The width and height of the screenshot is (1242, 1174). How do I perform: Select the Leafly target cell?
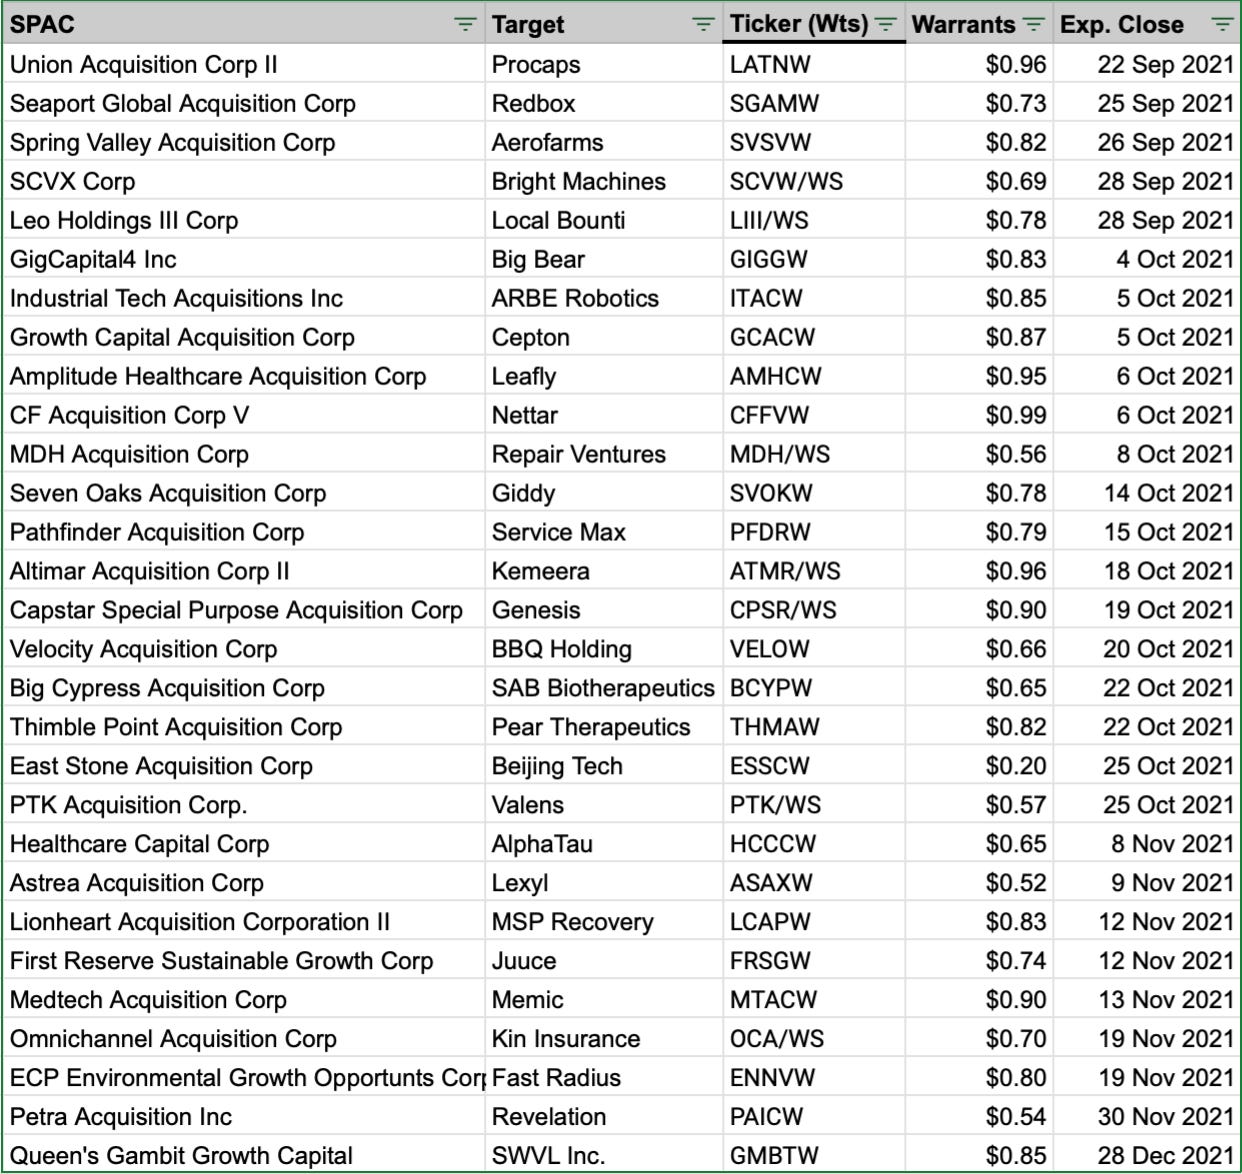pos(604,377)
